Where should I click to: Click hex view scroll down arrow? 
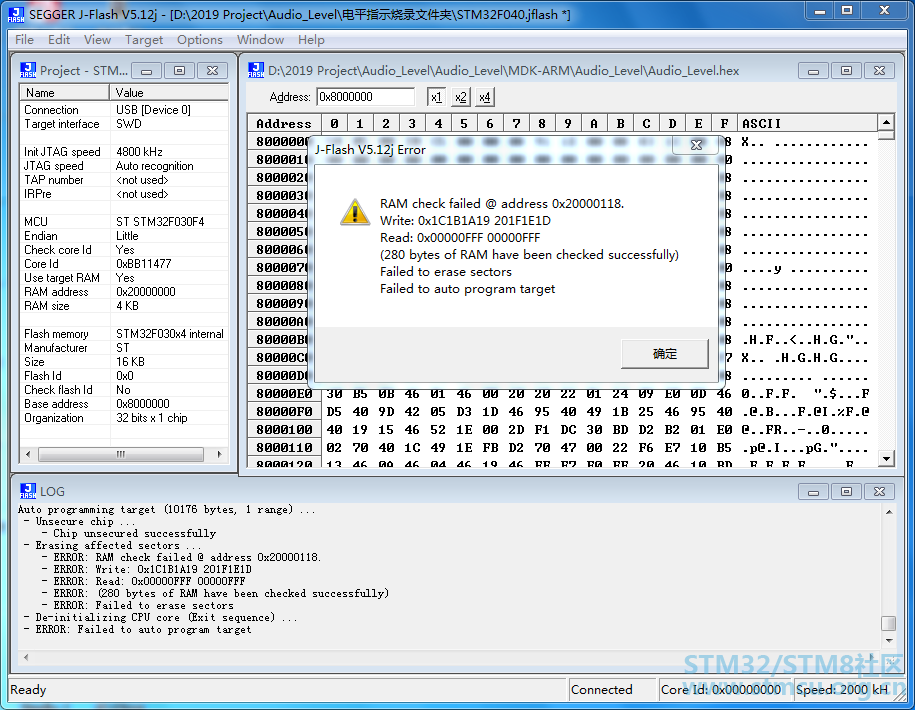point(886,459)
